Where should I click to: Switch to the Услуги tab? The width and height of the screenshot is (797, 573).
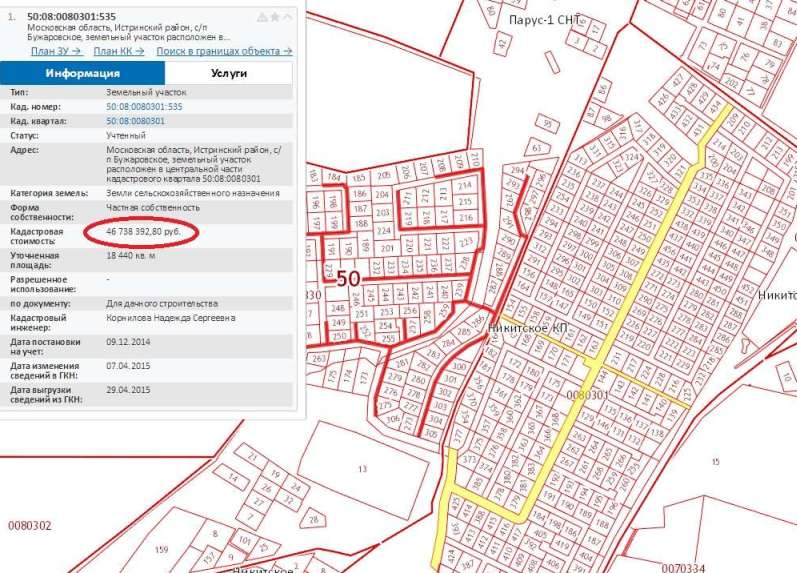tap(229, 73)
